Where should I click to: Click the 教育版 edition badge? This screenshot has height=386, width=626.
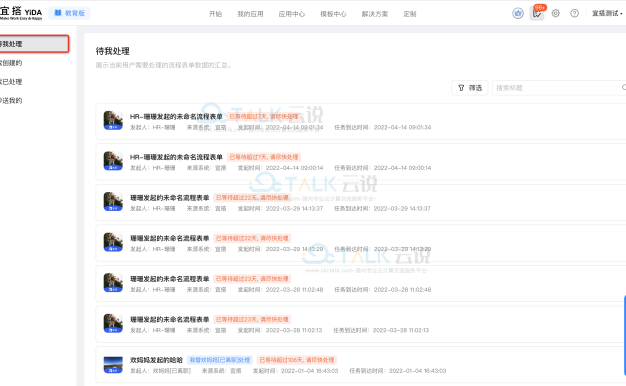[69, 13]
